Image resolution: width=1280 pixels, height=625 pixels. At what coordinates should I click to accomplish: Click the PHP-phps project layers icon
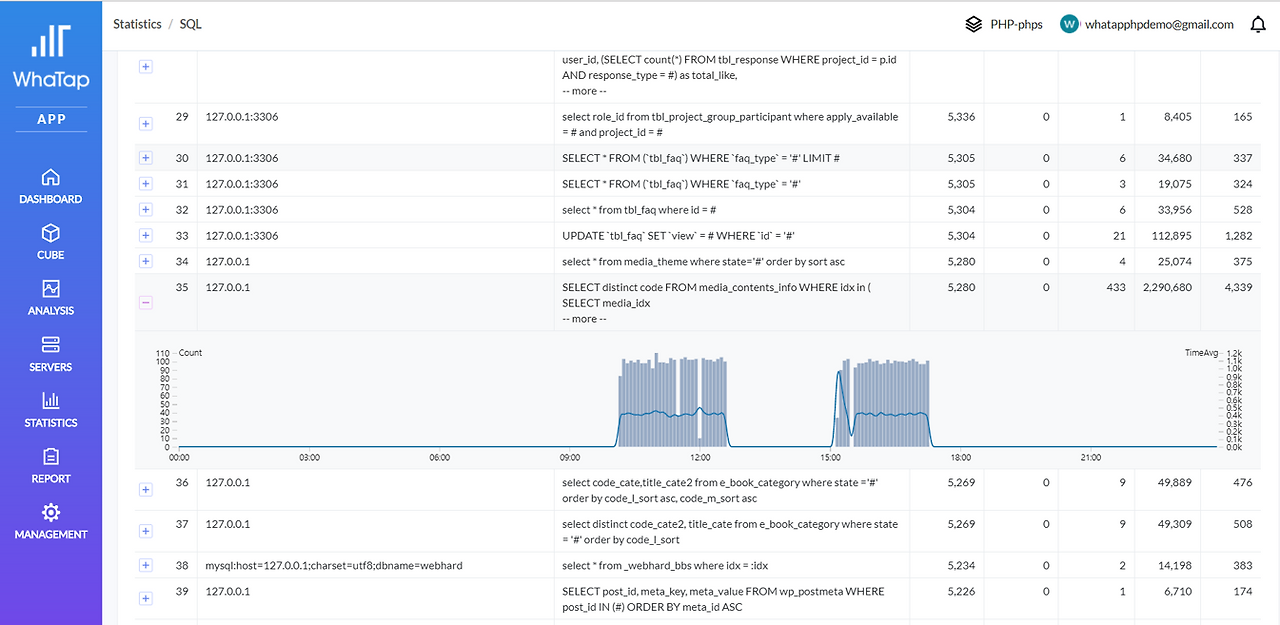tap(973, 24)
